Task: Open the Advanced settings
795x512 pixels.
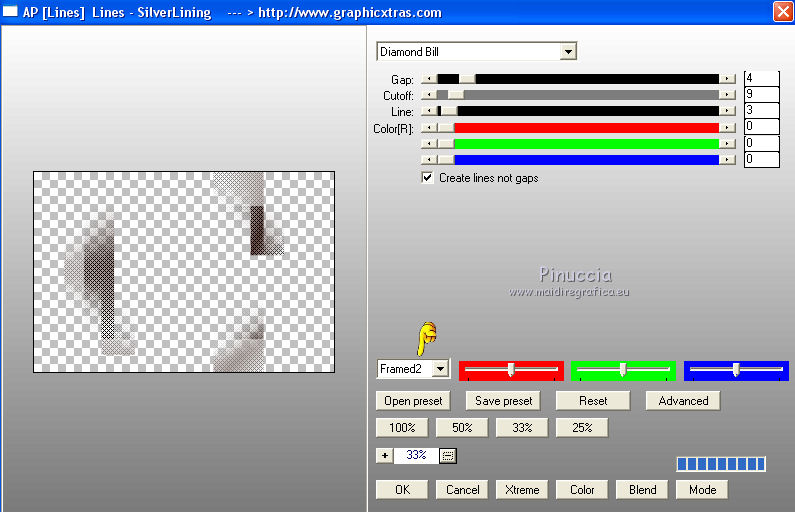Action: pos(683,401)
